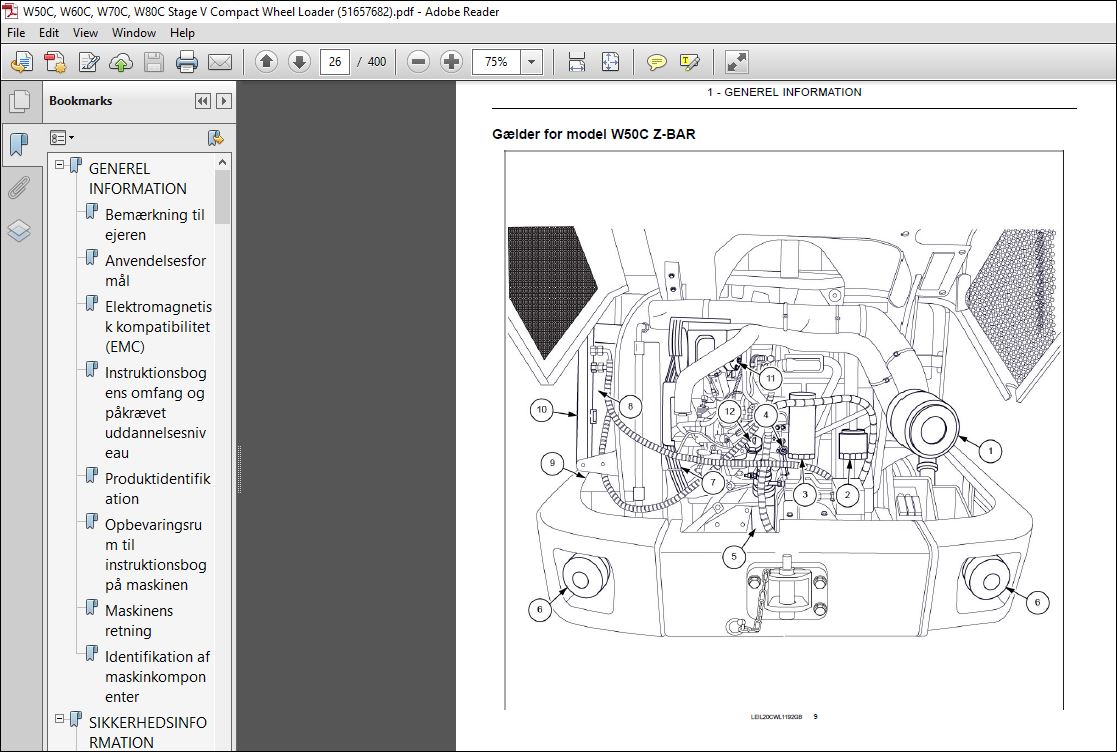Open the Identifikation af maskinkomponenter bookmark
Viewport: 1117px width, 752px height.
point(157,677)
